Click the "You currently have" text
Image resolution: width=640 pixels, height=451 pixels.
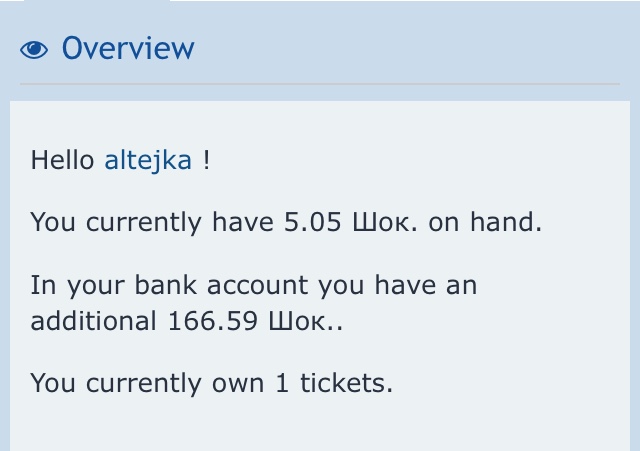click(x=148, y=222)
